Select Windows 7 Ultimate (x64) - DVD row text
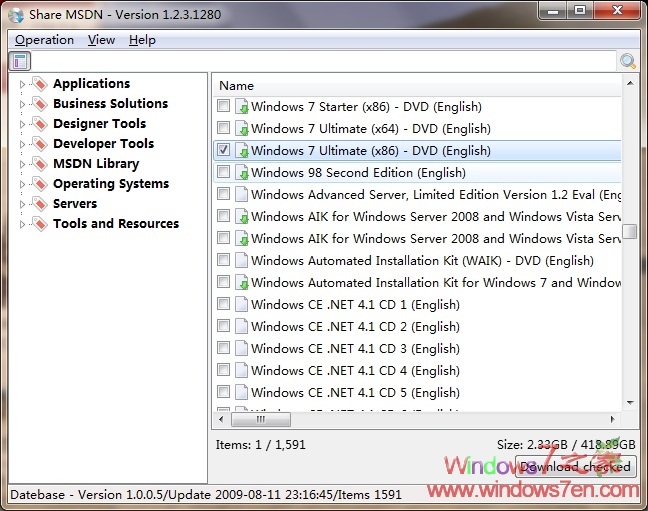The height and width of the screenshot is (511, 648). (371, 129)
